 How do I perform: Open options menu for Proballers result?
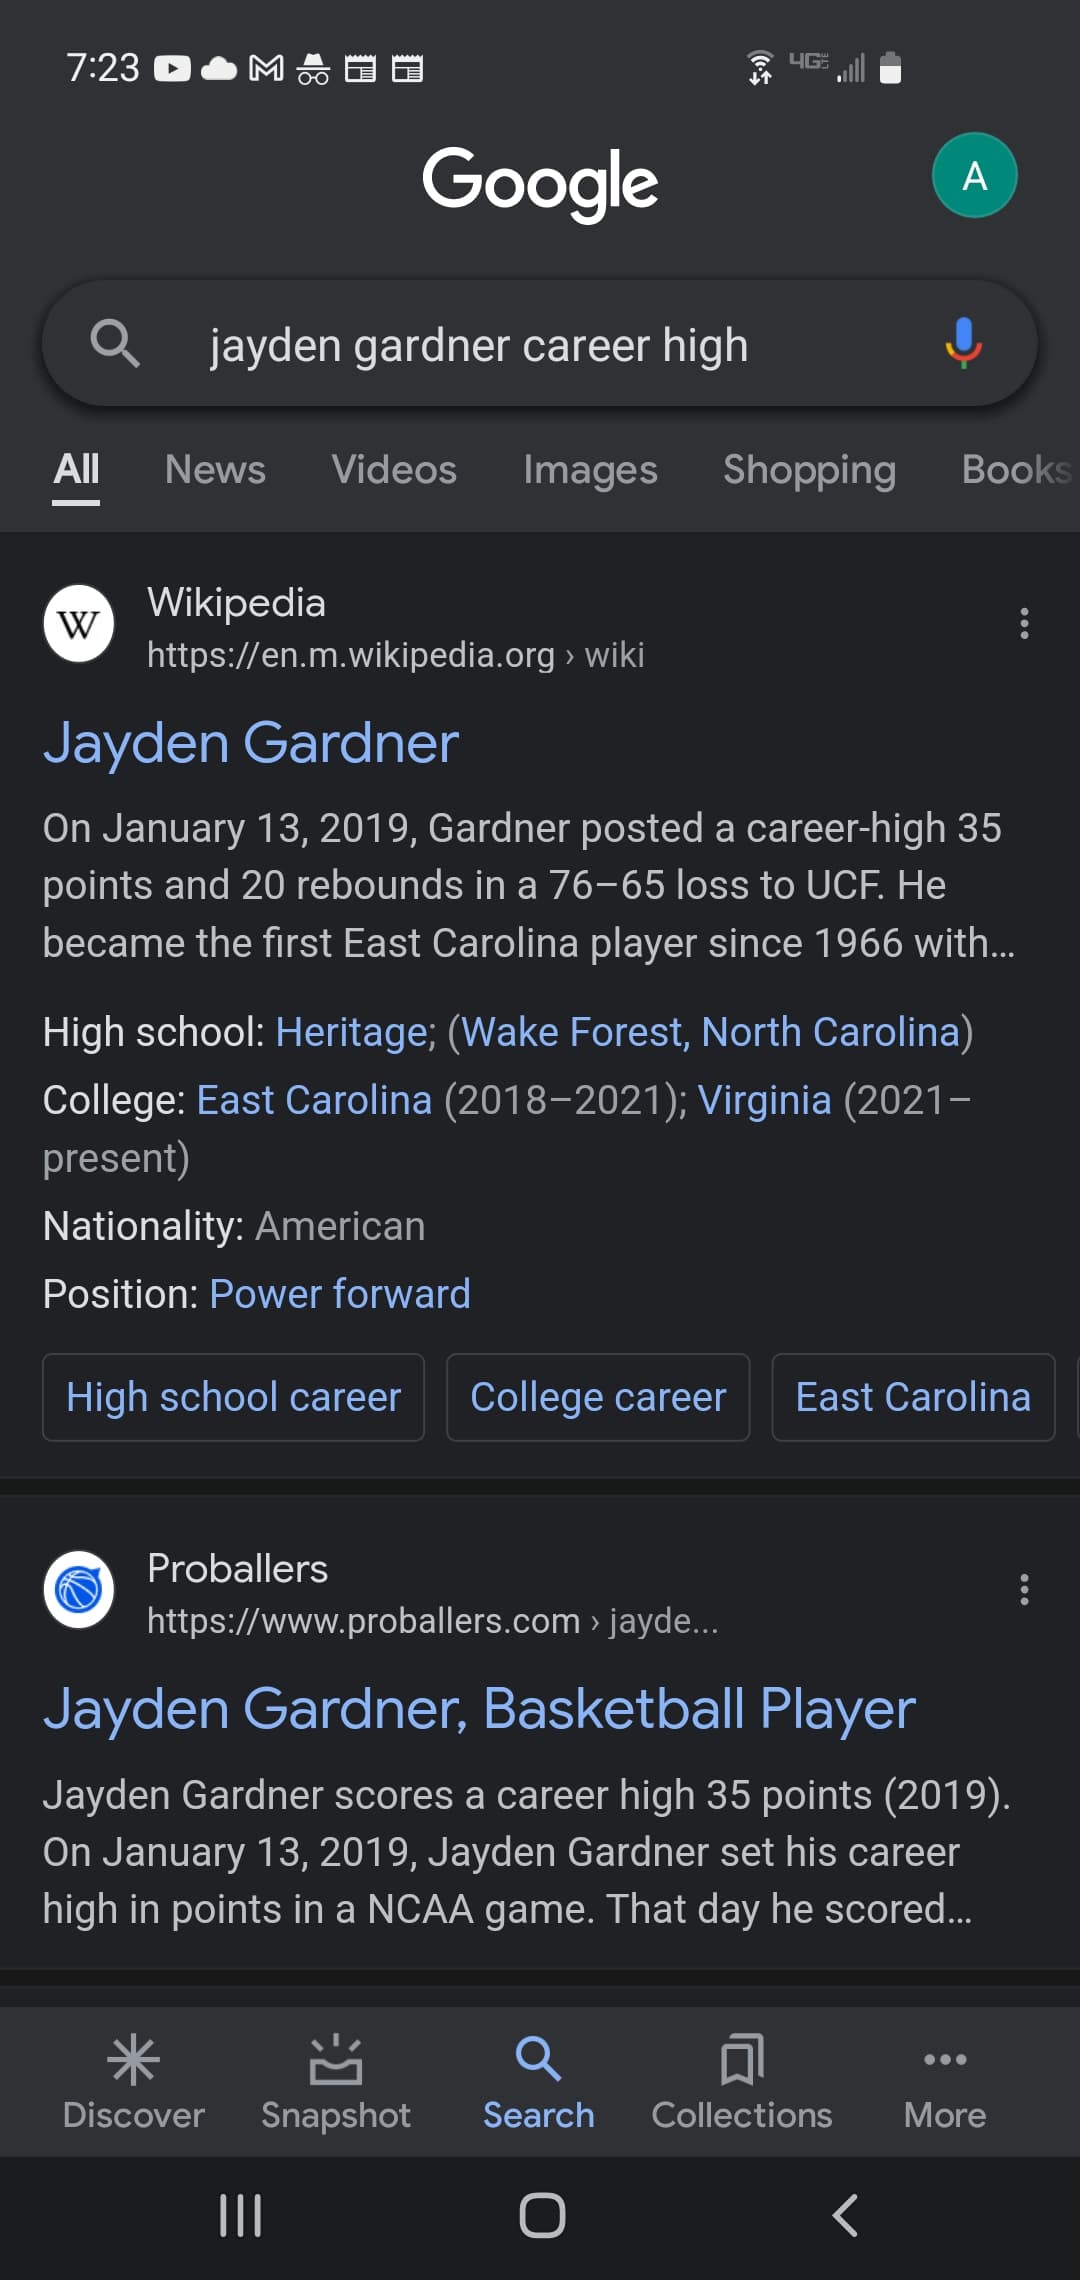(x=1024, y=1589)
